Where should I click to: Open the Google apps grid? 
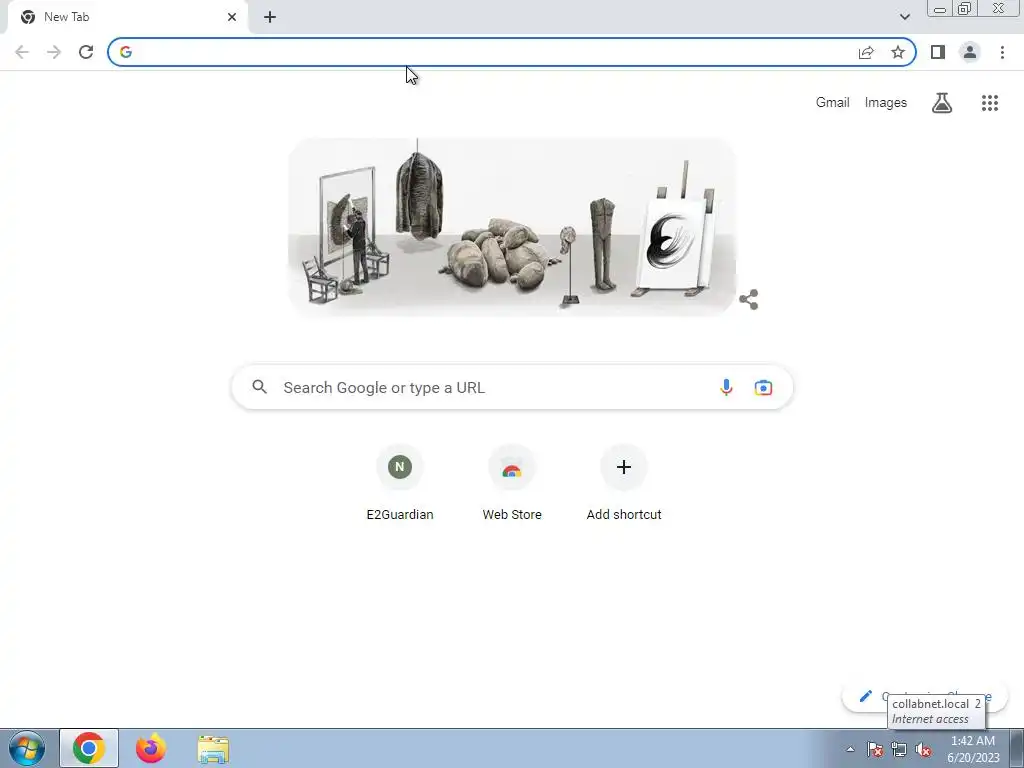pyautogui.click(x=990, y=103)
